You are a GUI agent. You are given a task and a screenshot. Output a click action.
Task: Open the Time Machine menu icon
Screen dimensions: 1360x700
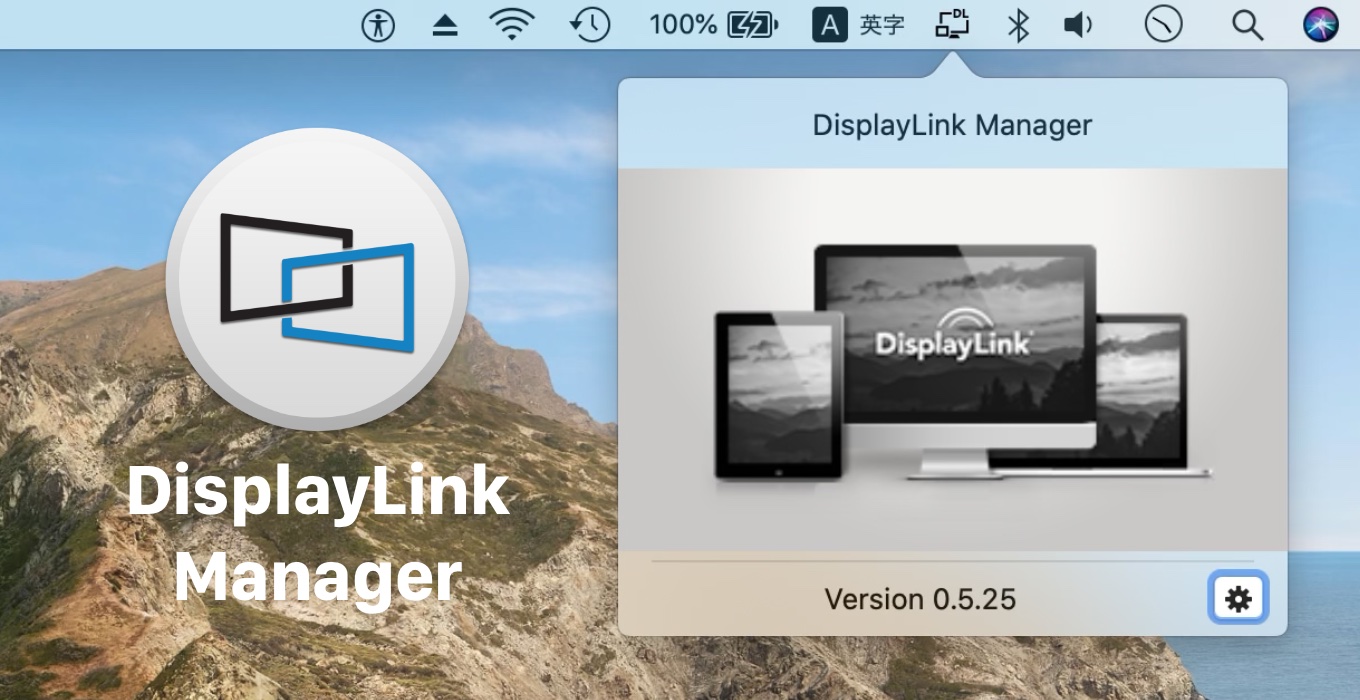tap(590, 25)
